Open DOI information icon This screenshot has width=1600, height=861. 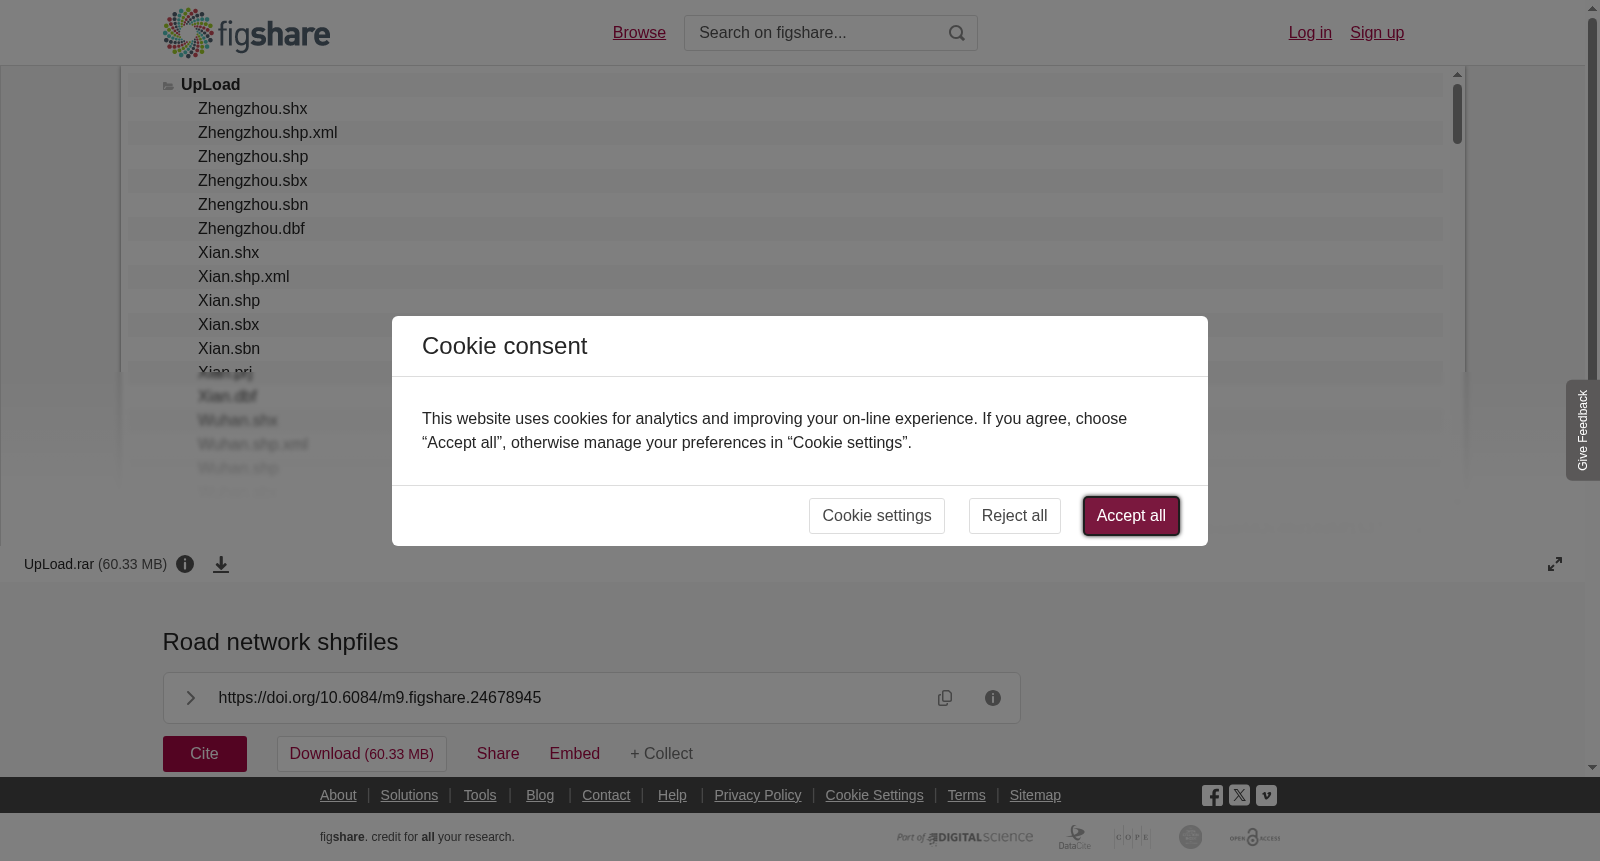tap(993, 698)
